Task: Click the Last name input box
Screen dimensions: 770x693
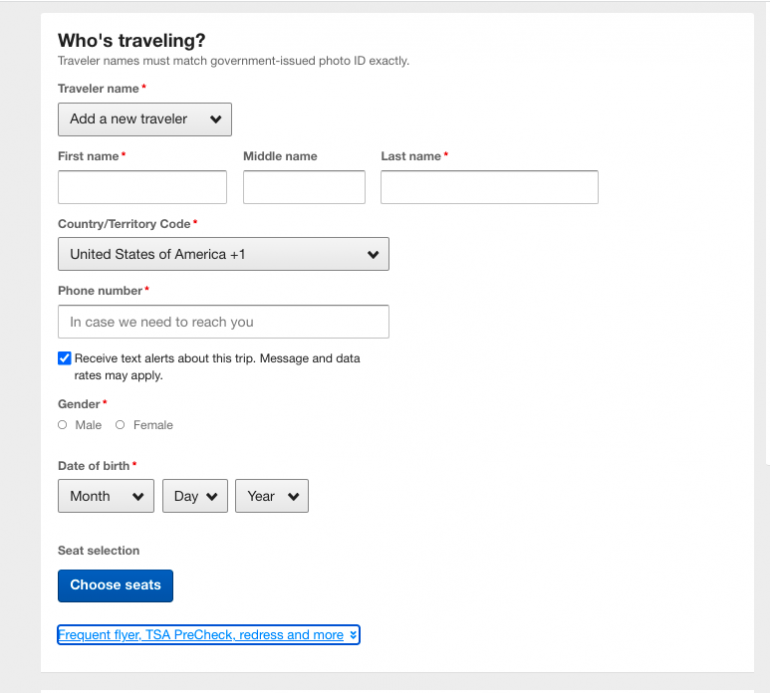Action: [x=489, y=187]
